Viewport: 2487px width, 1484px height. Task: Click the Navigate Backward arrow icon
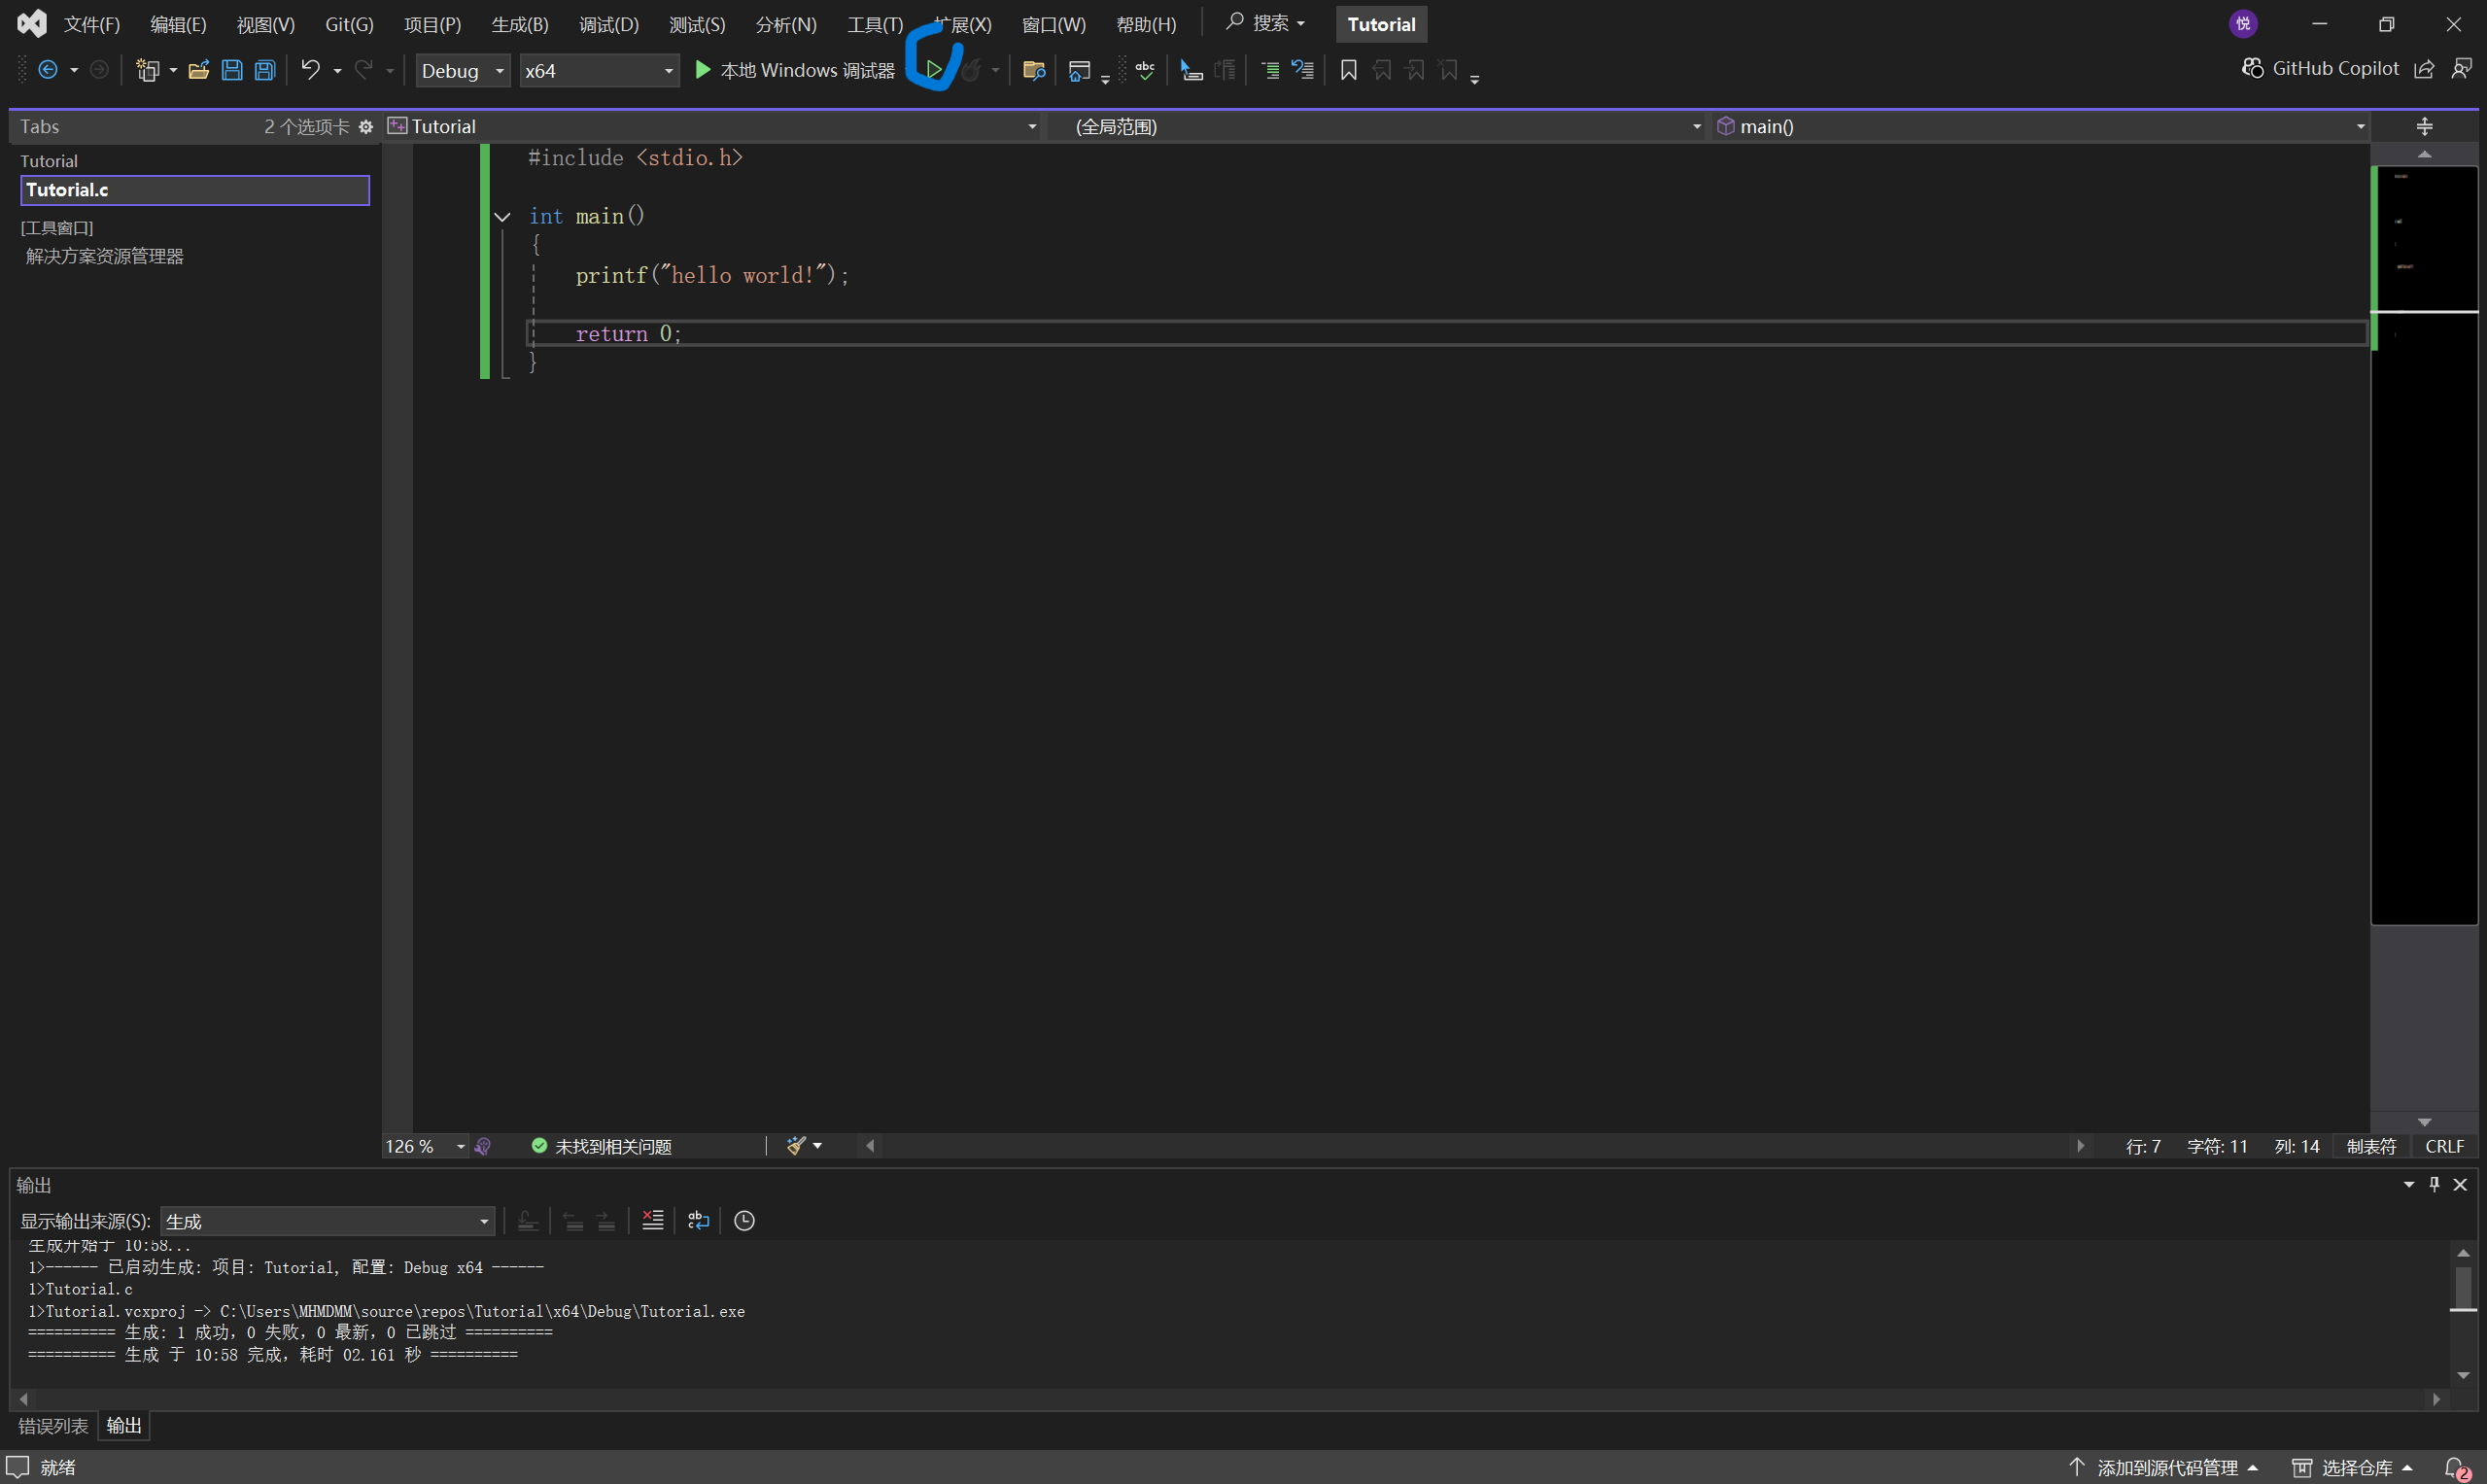click(47, 70)
